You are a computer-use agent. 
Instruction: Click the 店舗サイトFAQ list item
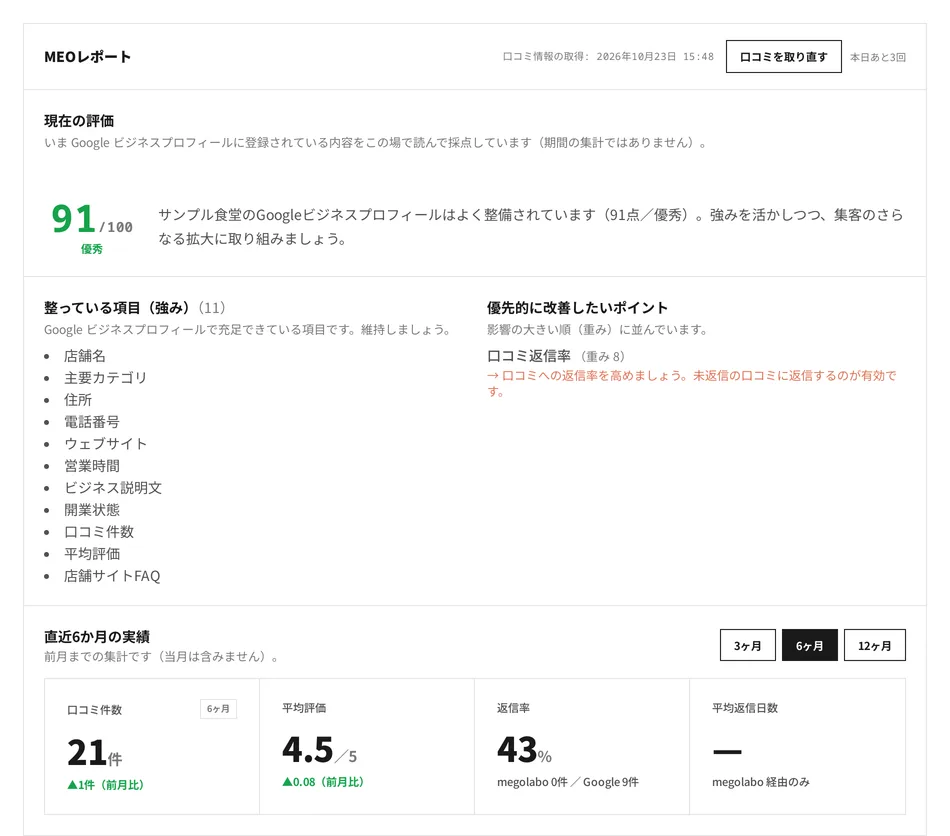pyautogui.click(x=112, y=576)
